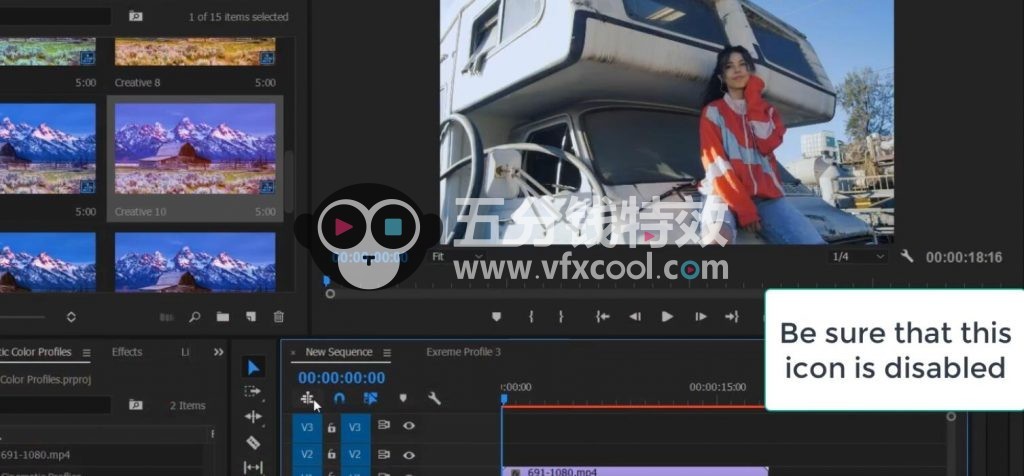Screen dimensions: 1024x476
Task: Expand panel tabs overflow chevron
Action: pos(219,352)
